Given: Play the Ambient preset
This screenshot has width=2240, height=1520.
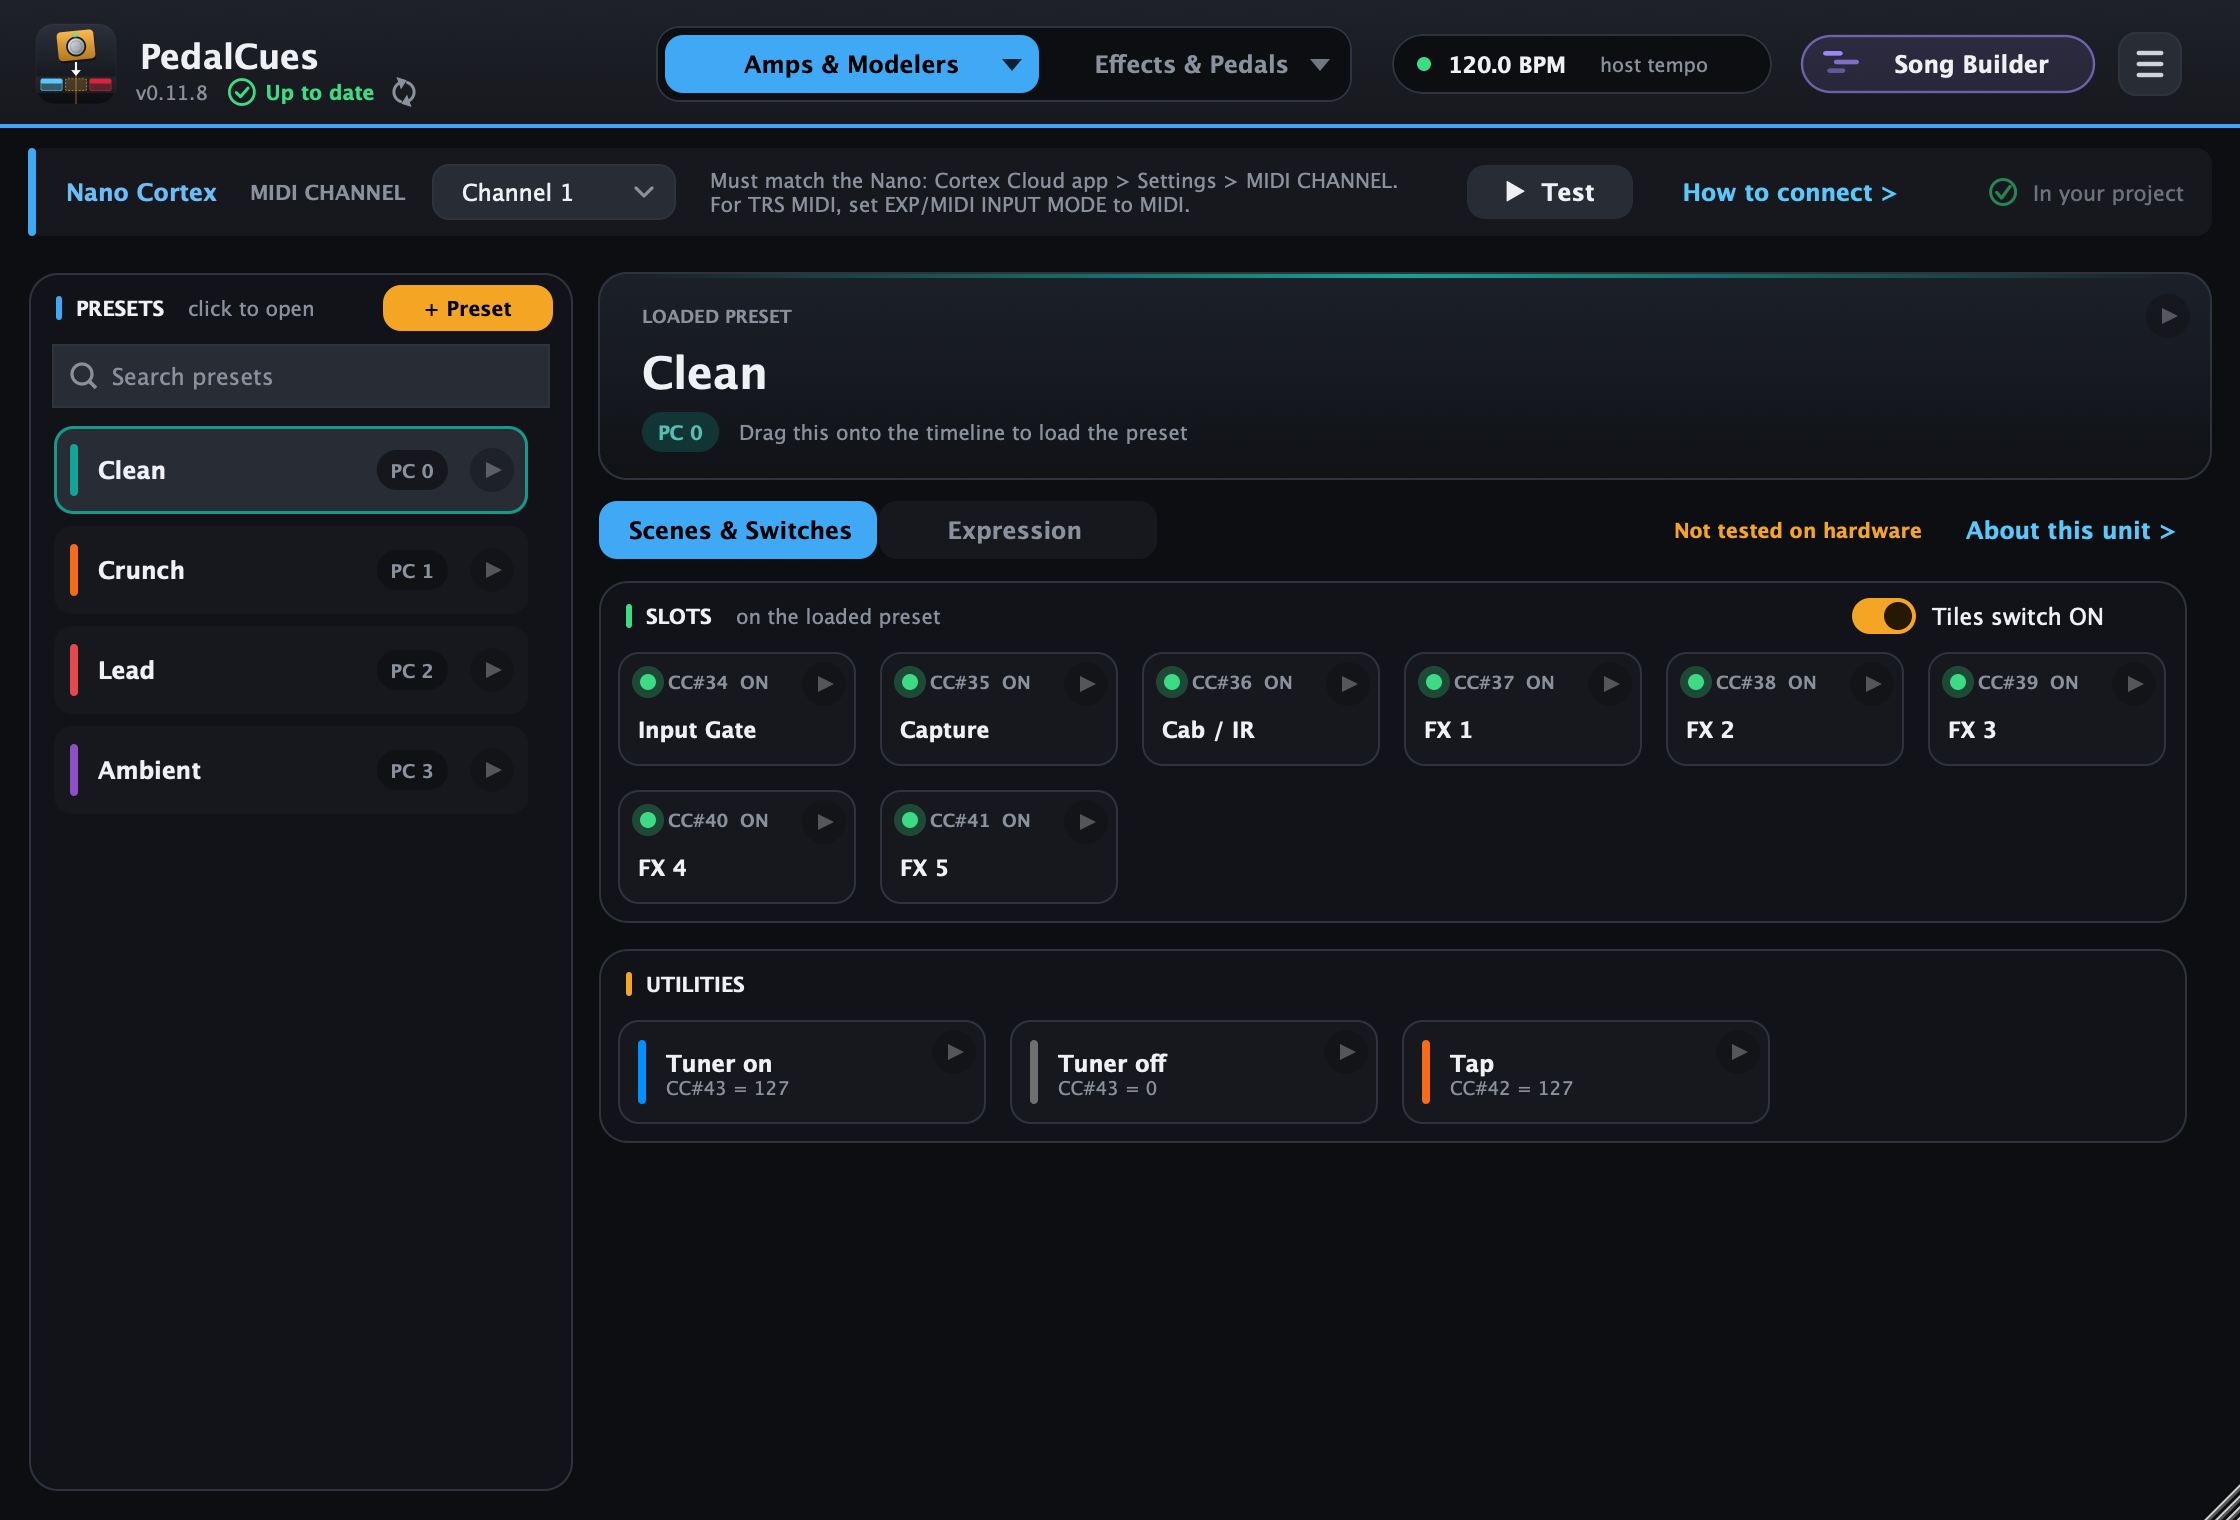Looking at the screenshot, I should click(x=492, y=770).
